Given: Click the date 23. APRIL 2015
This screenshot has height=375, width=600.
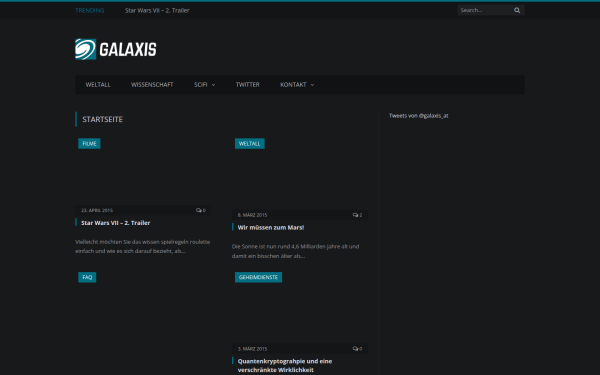Looking at the screenshot, I should (x=97, y=210).
